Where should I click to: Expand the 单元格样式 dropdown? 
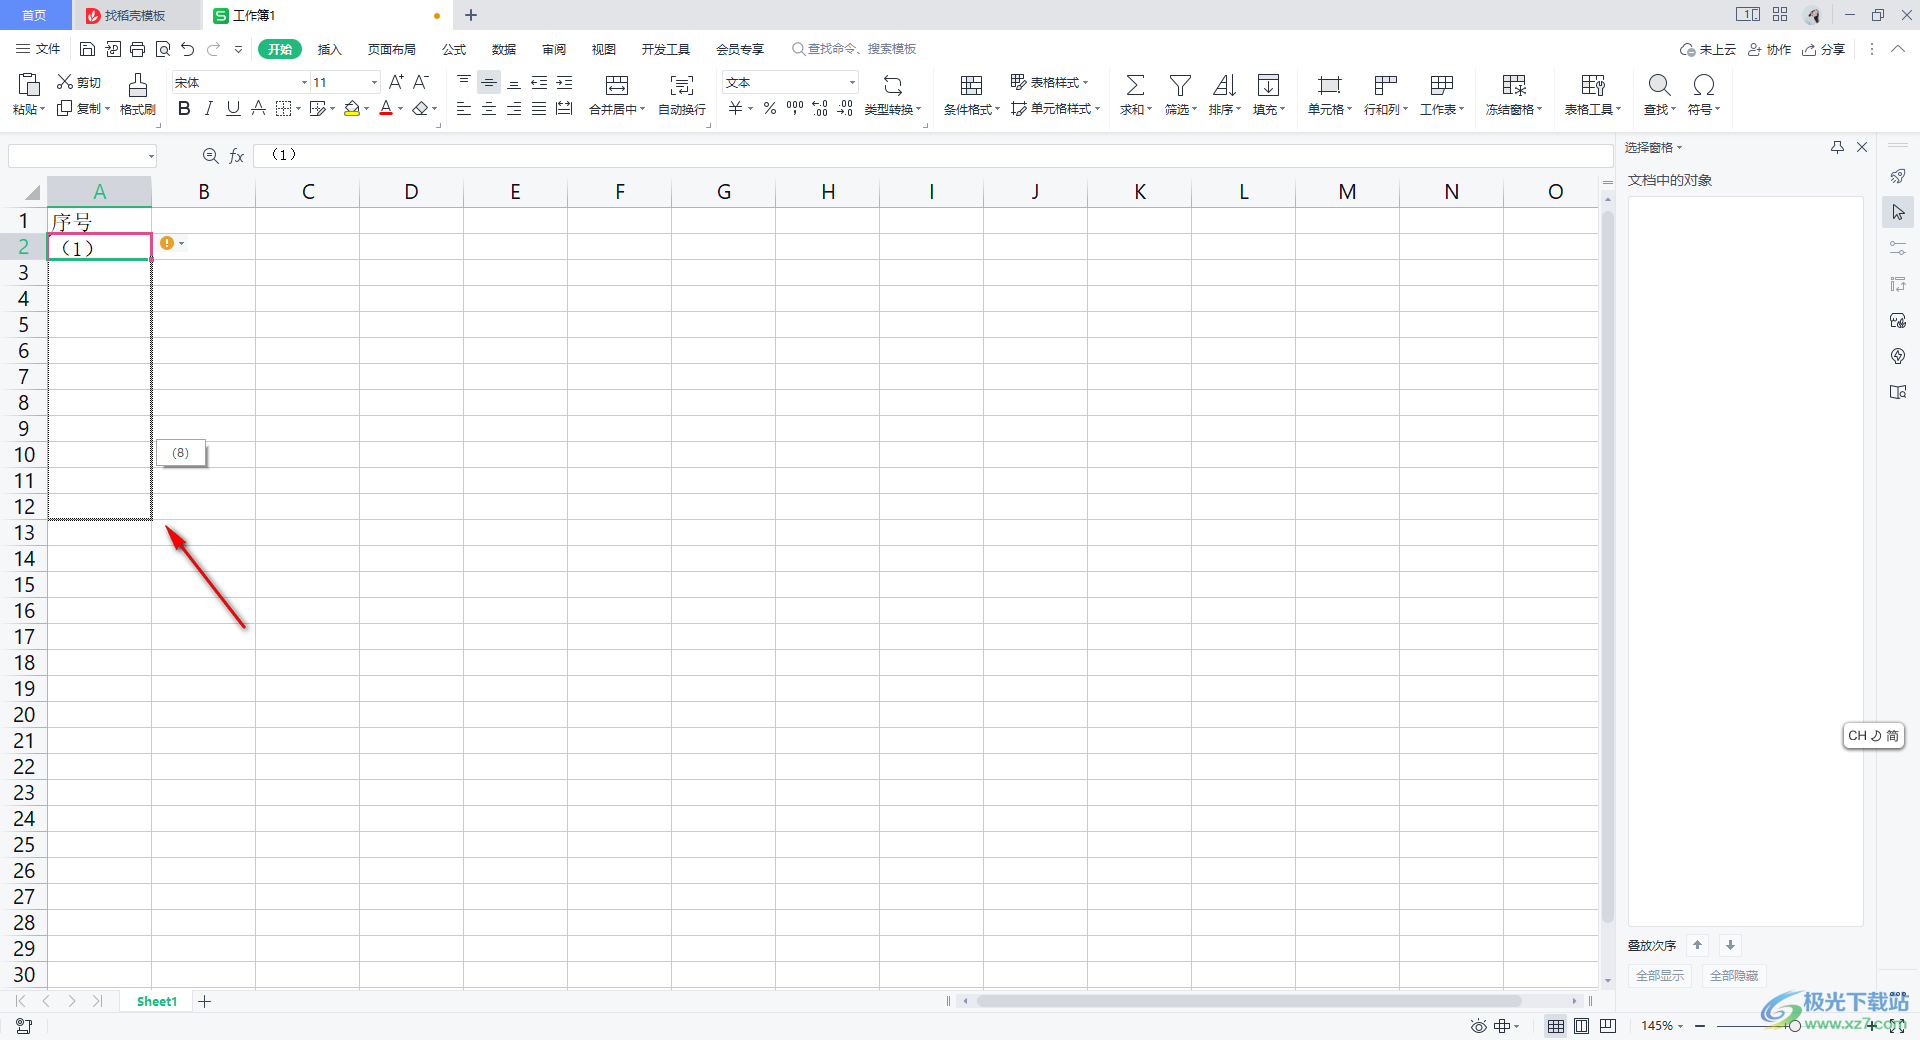pyautogui.click(x=1098, y=109)
